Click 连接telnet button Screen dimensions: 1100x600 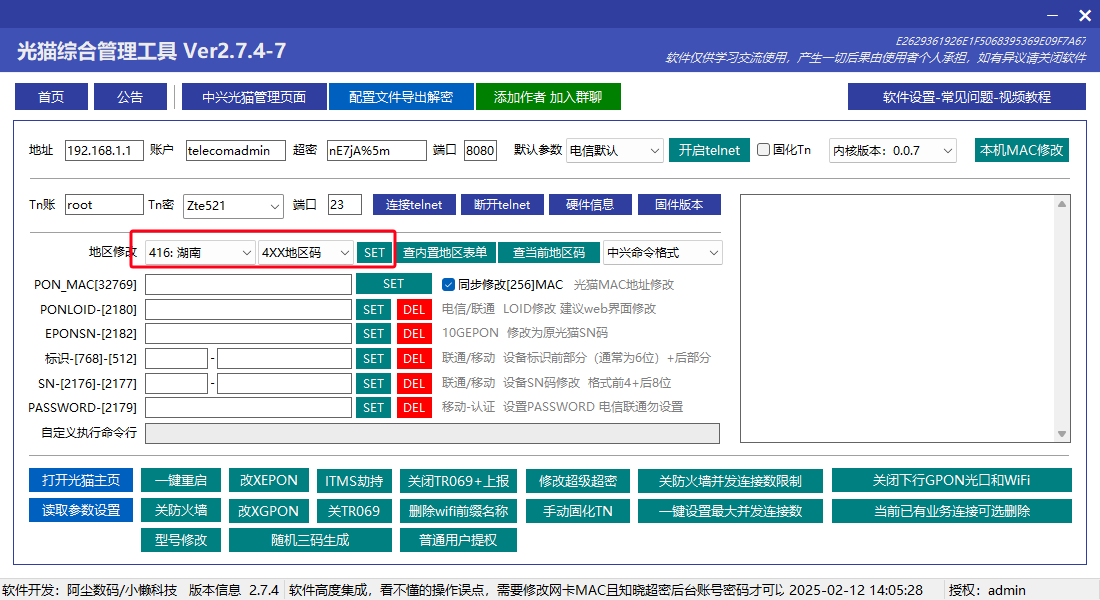[414, 205]
